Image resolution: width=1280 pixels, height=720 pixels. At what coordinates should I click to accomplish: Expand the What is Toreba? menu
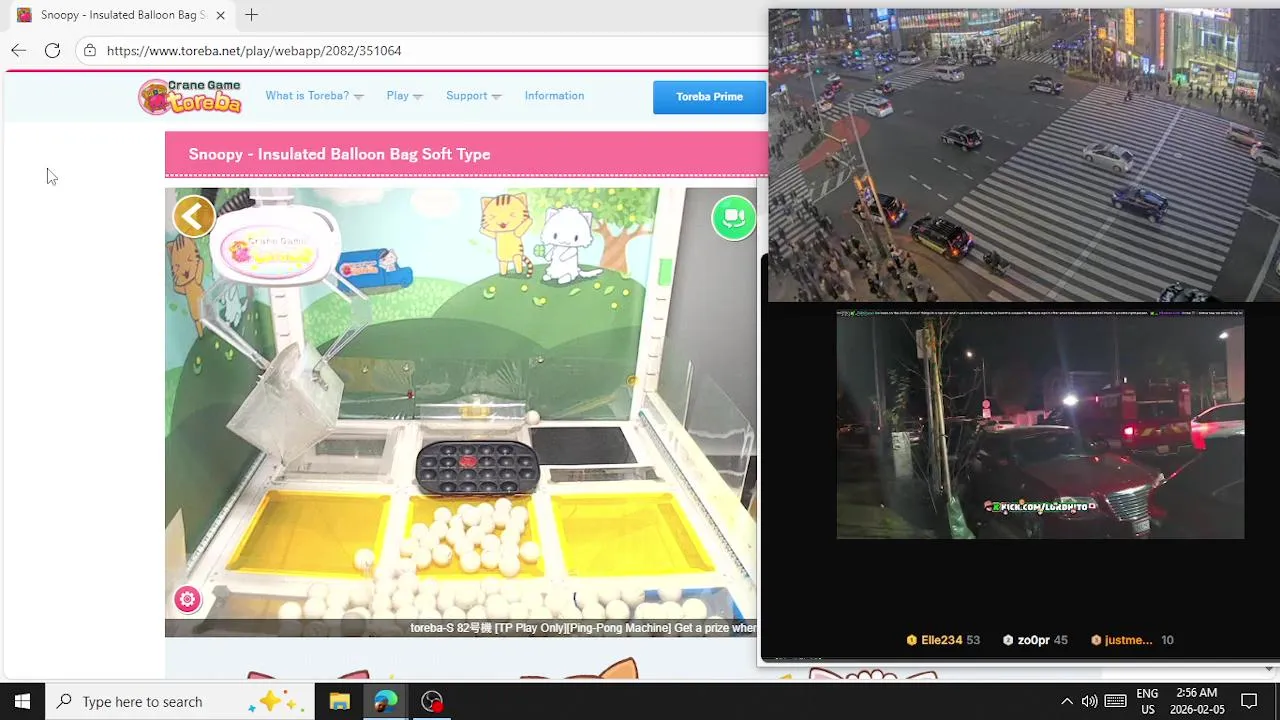[314, 96]
